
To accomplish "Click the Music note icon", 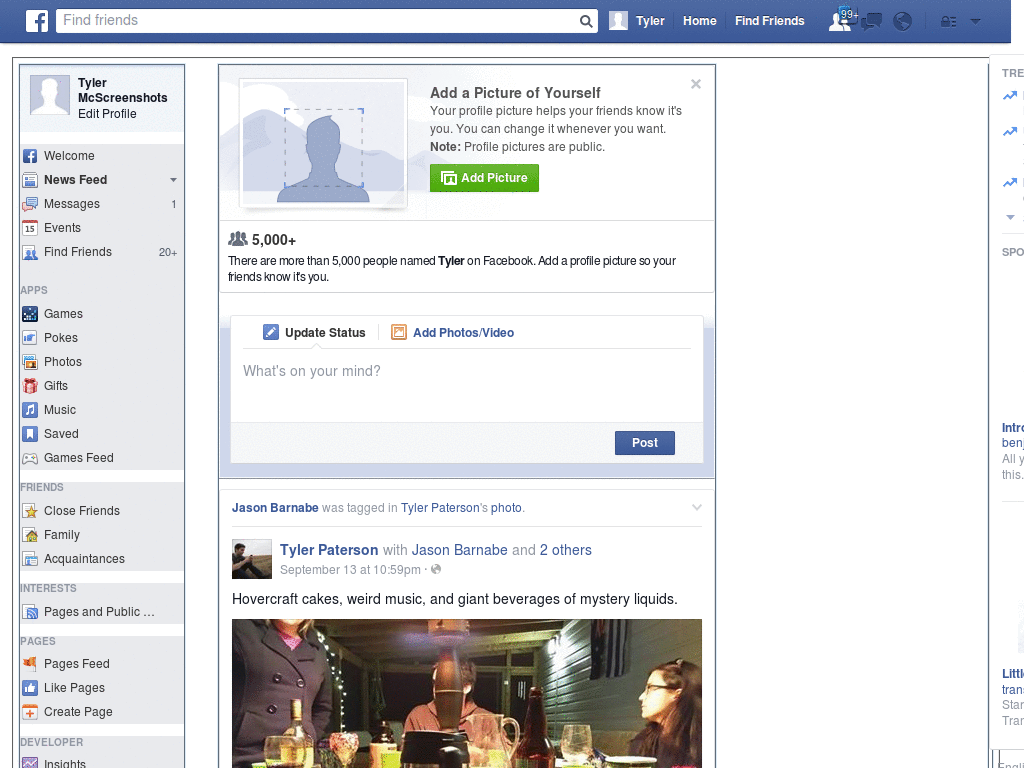I will click(x=30, y=410).
